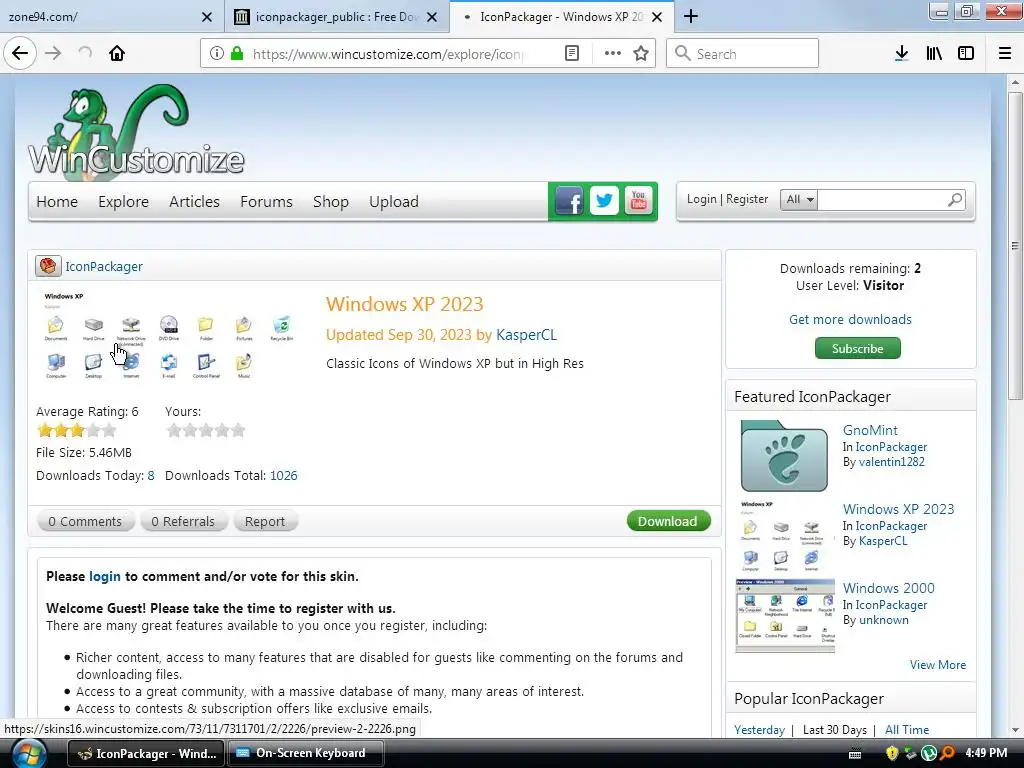Image resolution: width=1024 pixels, height=768 pixels.
Task: Open the browser home page icon
Action: point(117,53)
